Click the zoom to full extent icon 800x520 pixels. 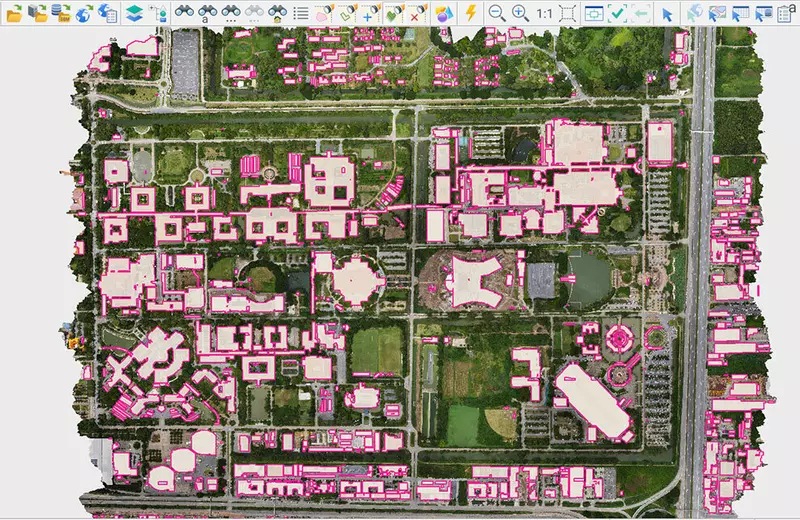coord(567,13)
